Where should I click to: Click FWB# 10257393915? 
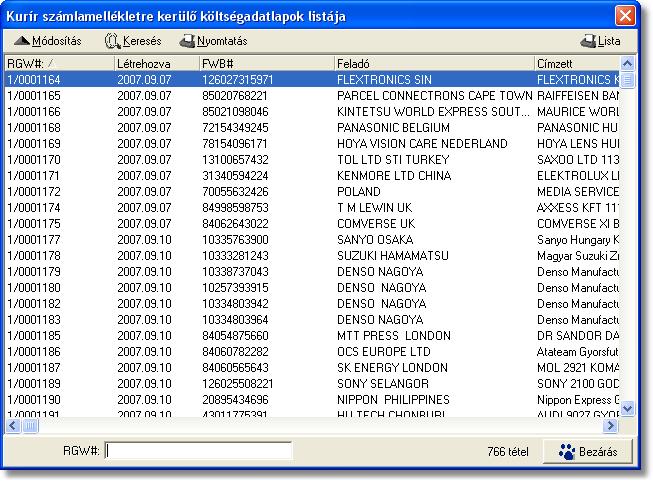(x=235, y=287)
